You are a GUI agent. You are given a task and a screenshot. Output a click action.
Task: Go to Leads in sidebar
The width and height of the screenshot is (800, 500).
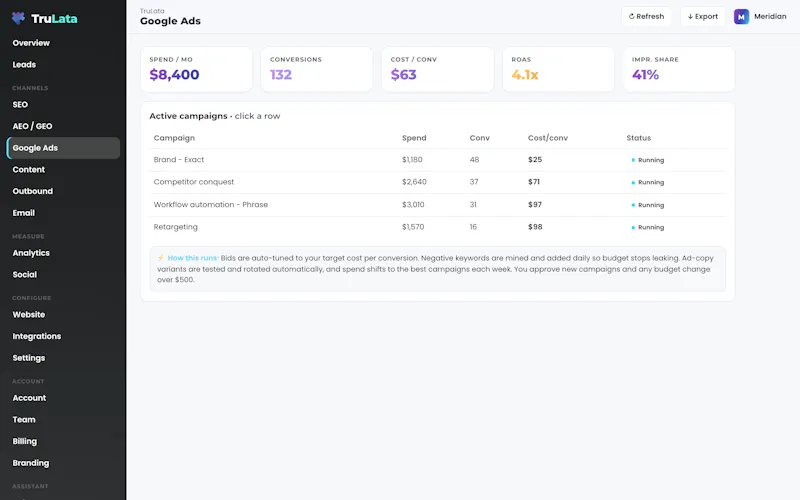pos(24,65)
